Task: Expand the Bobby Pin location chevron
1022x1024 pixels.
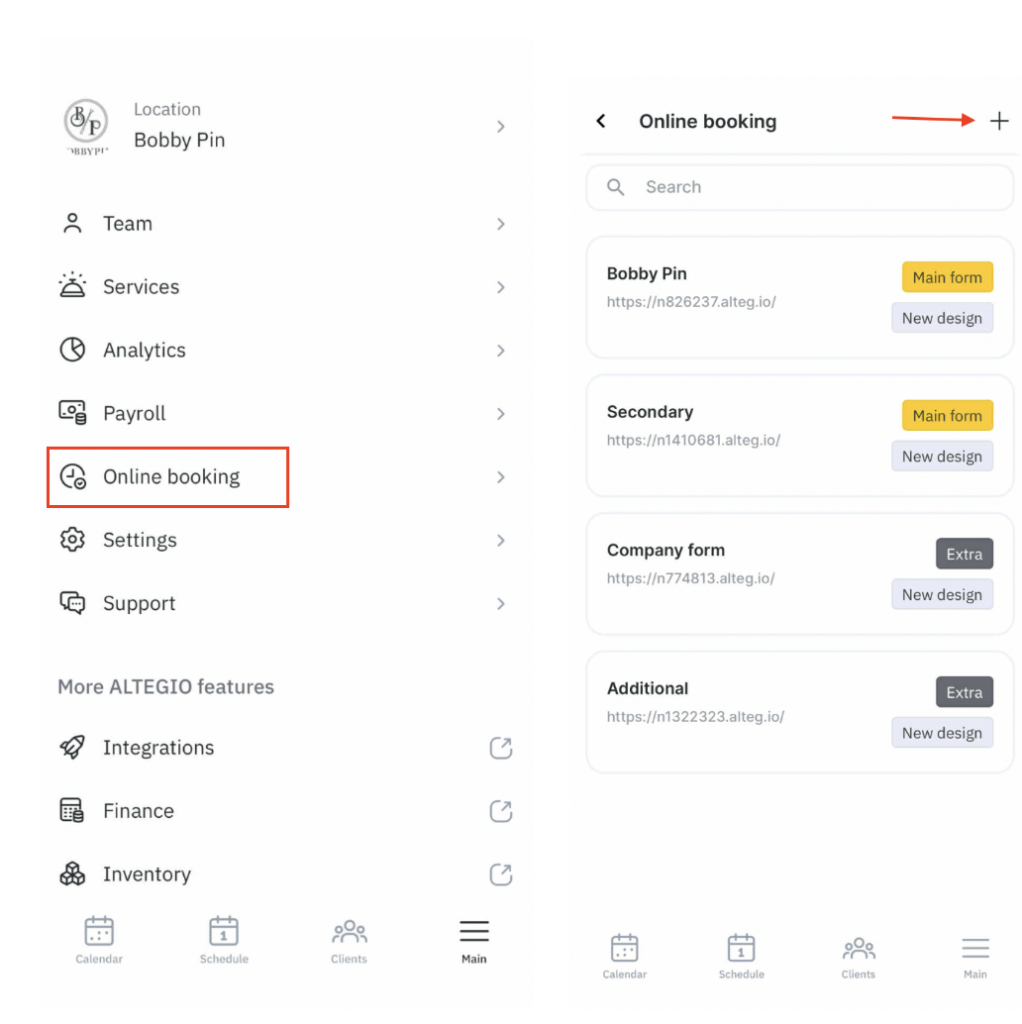Action: [501, 127]
